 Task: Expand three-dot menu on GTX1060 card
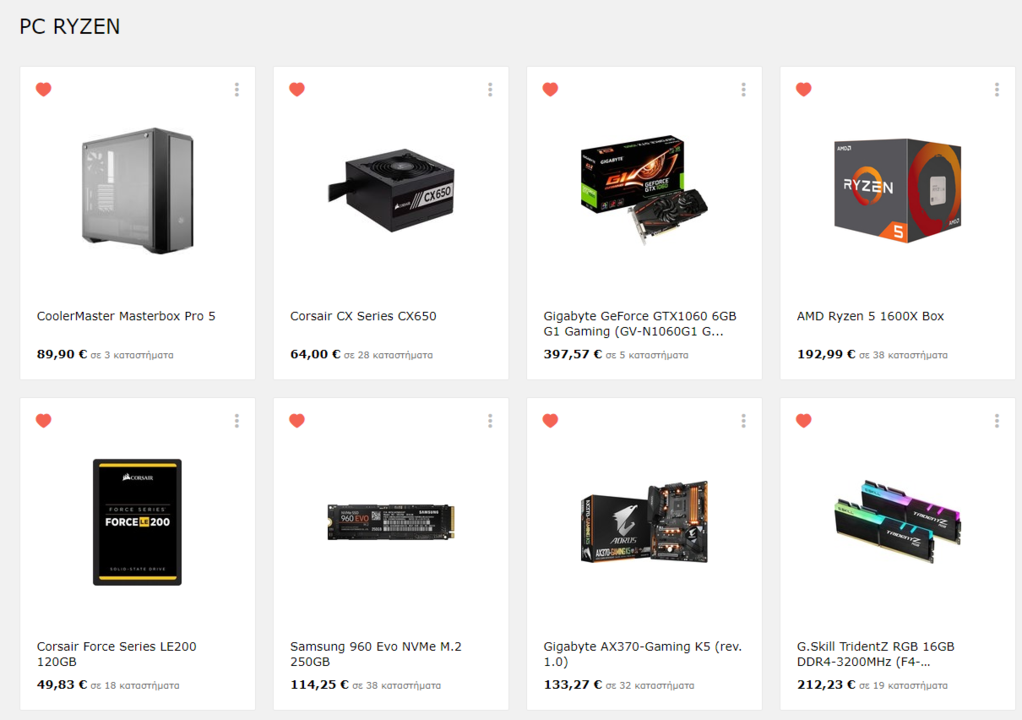[744, 90]
